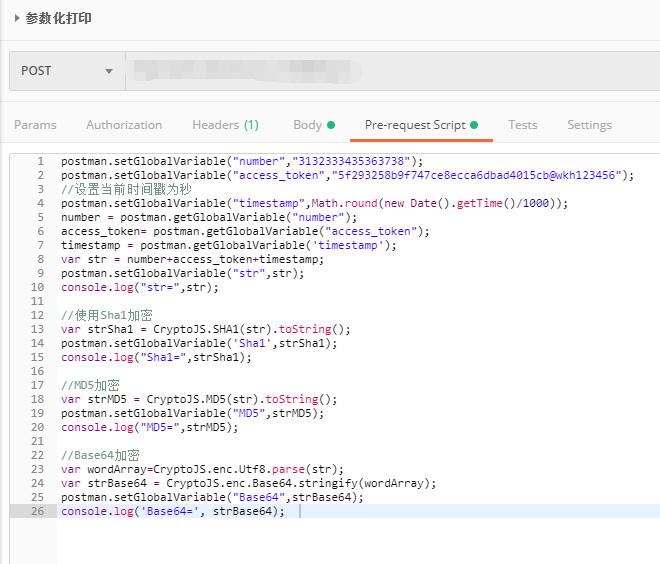Viewport: 660px width, 564px height.
Task: Click line 6 access_token getGlobalVariable statement
Action: point(245,231)
